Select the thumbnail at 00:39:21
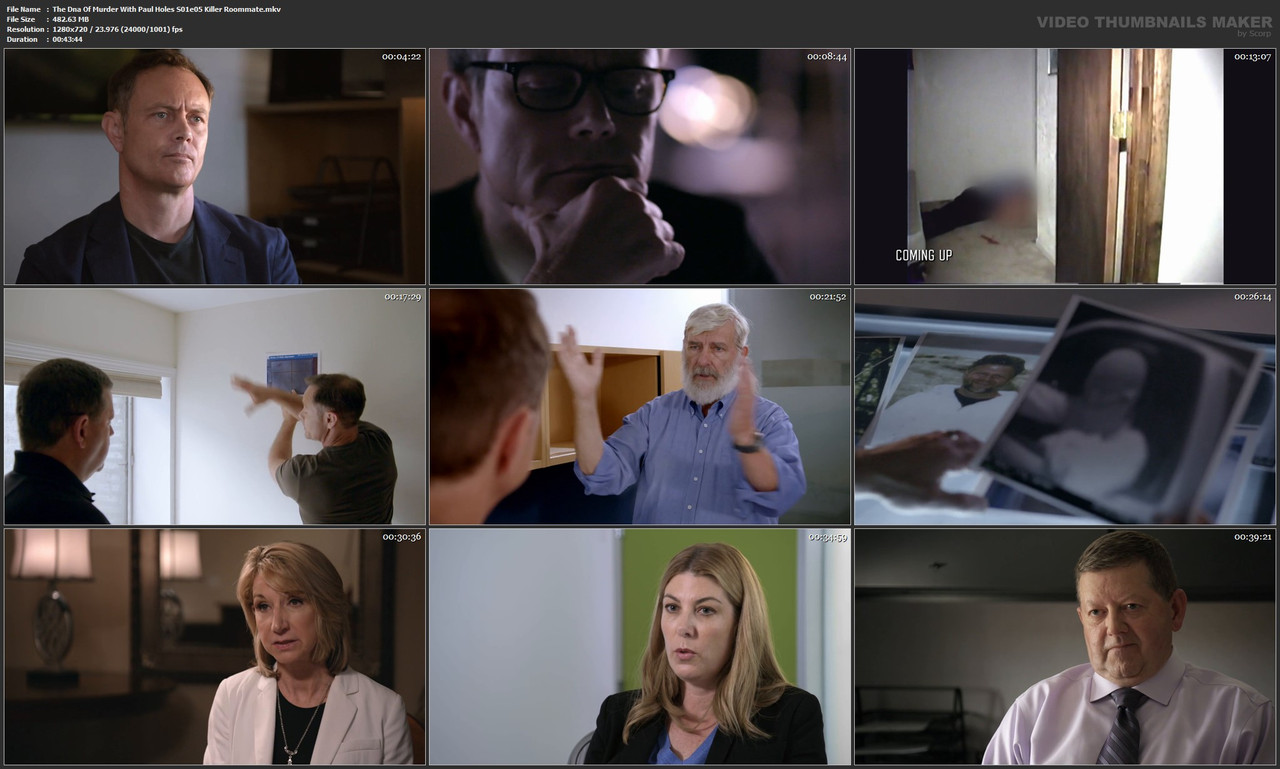The image size is (1280, 769). (1065, 647)
